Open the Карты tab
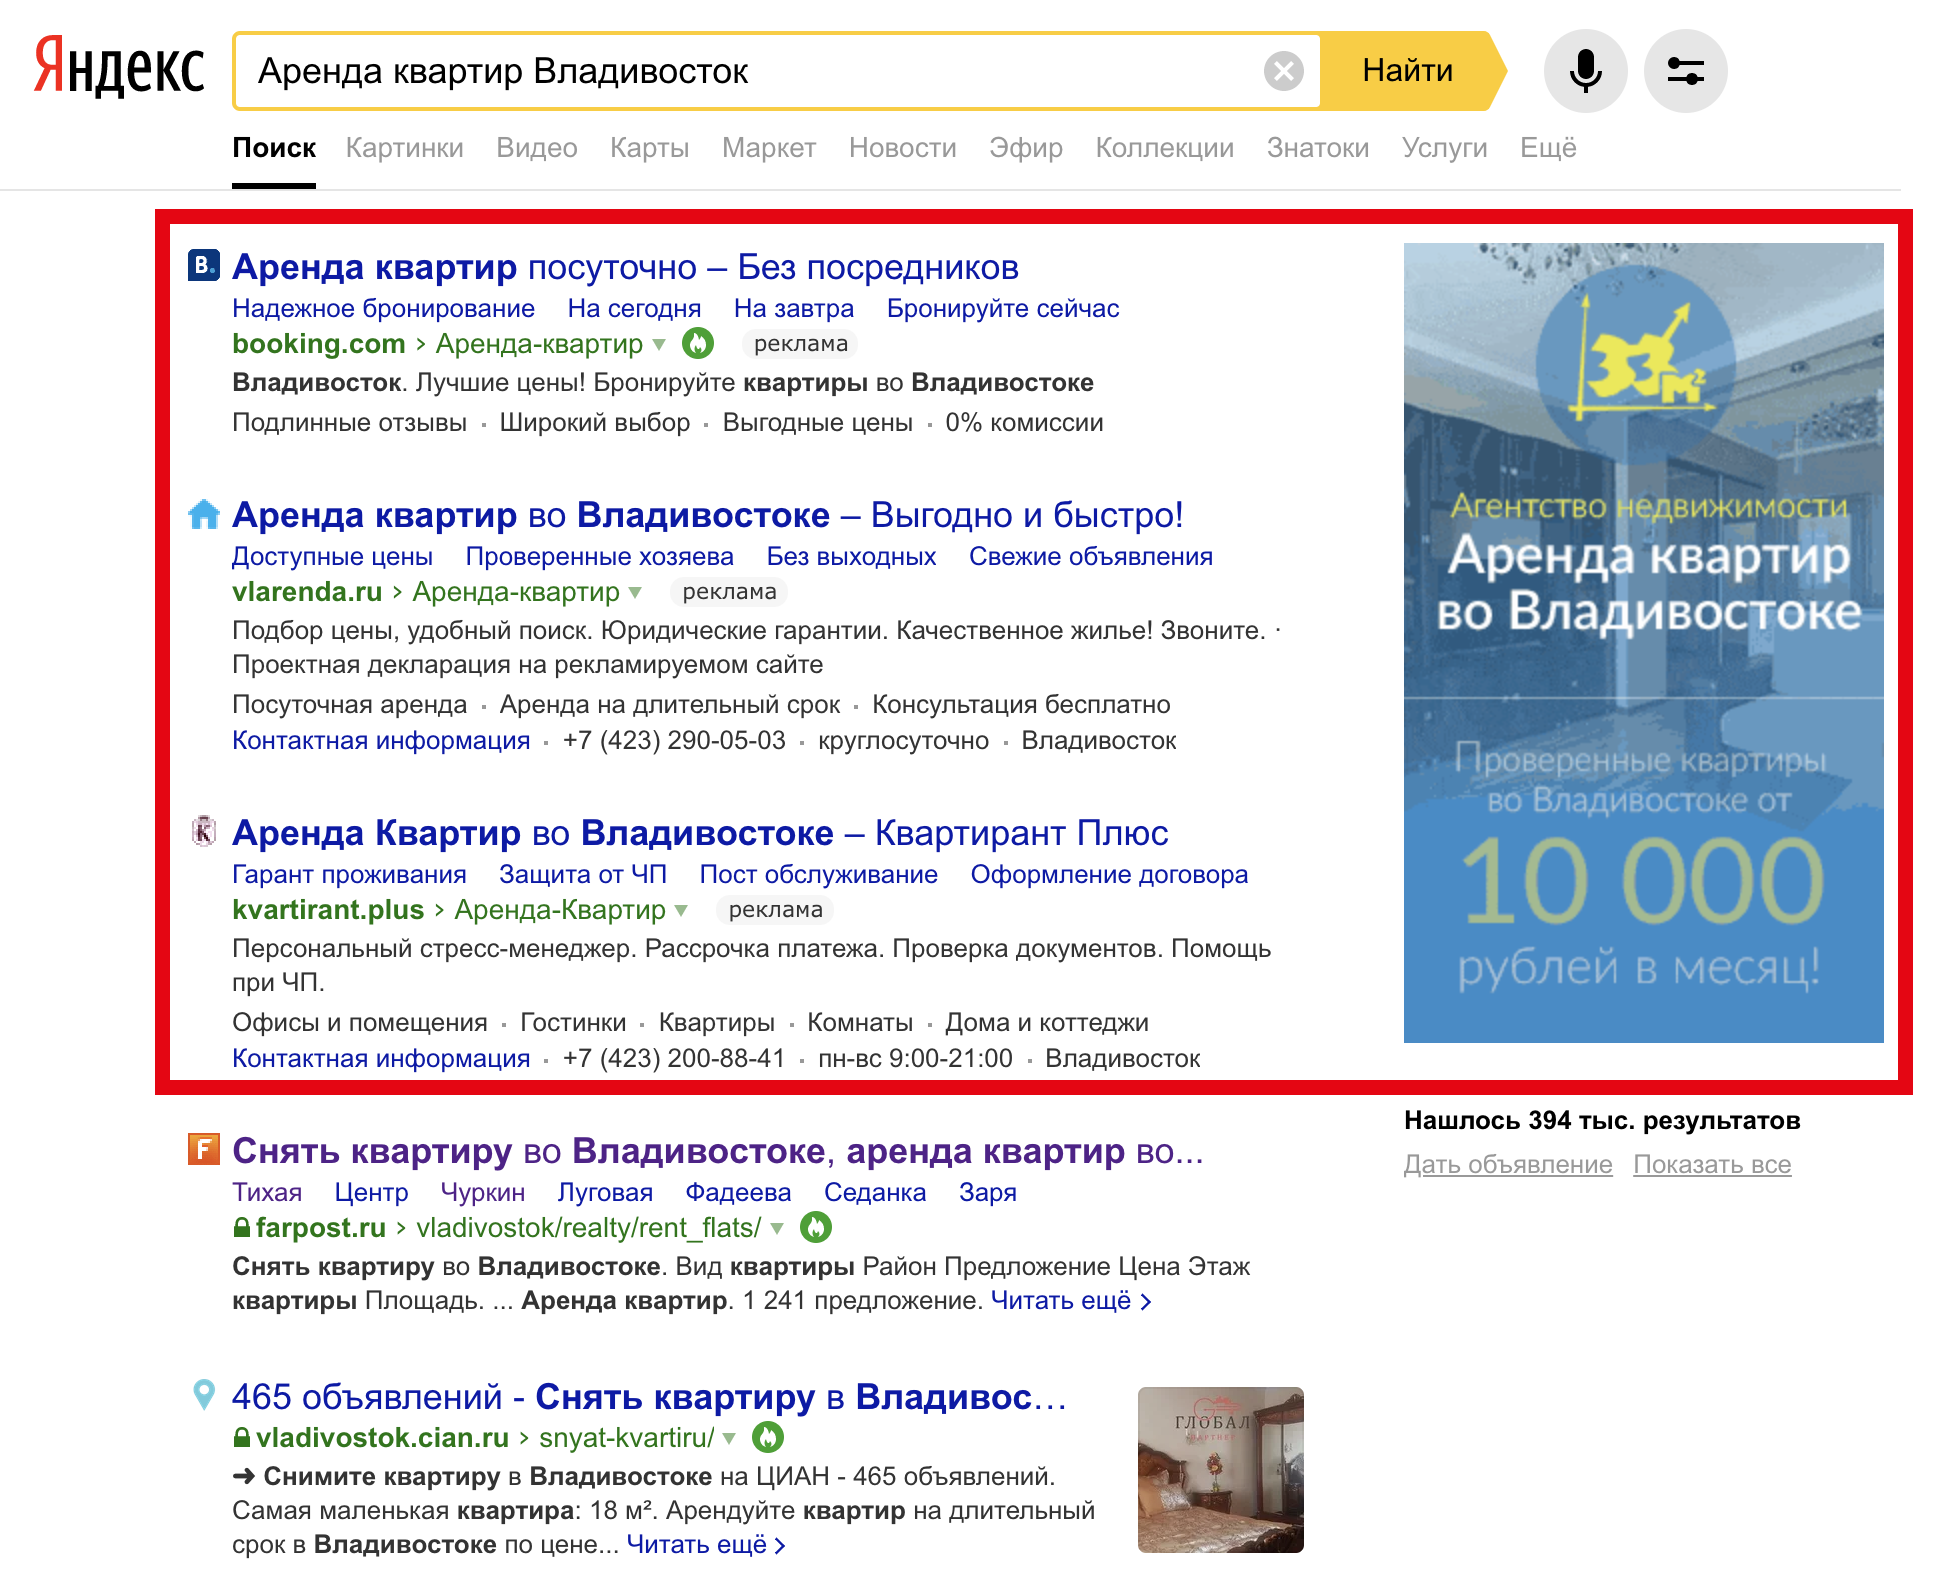Viewport: 1950px width, 1579px height. coord(650,148)
